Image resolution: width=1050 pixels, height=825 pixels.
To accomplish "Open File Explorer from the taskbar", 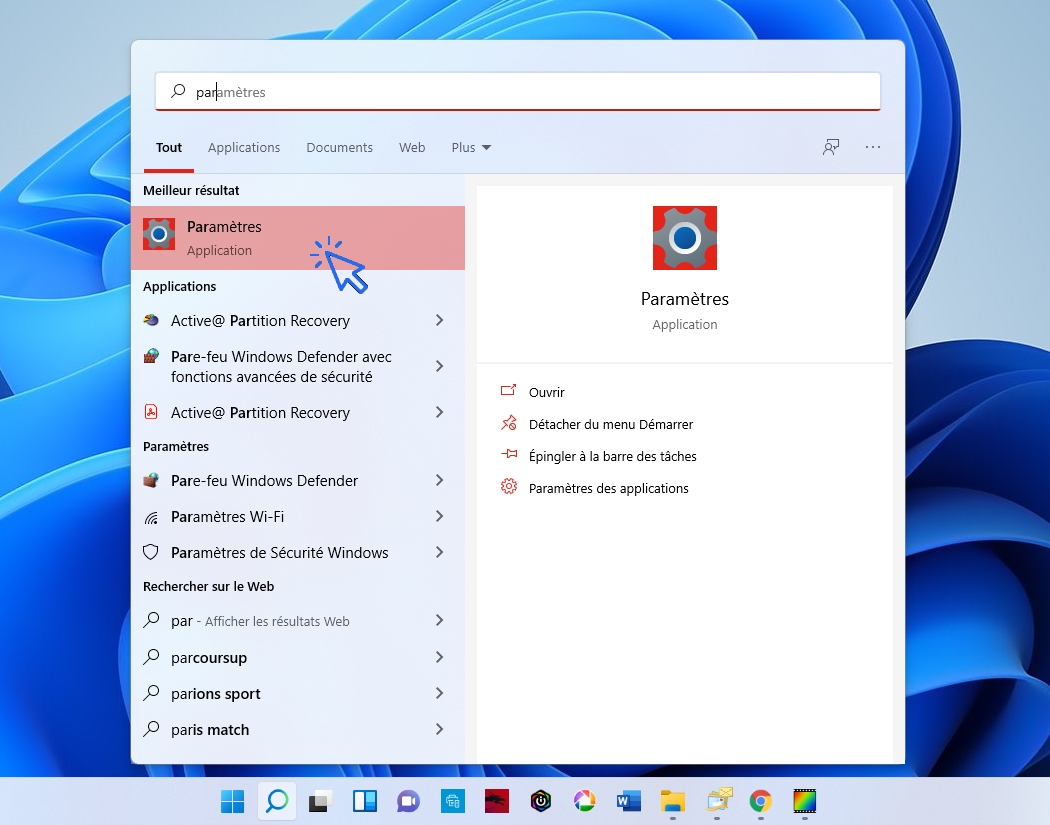I will click(672, 801).
